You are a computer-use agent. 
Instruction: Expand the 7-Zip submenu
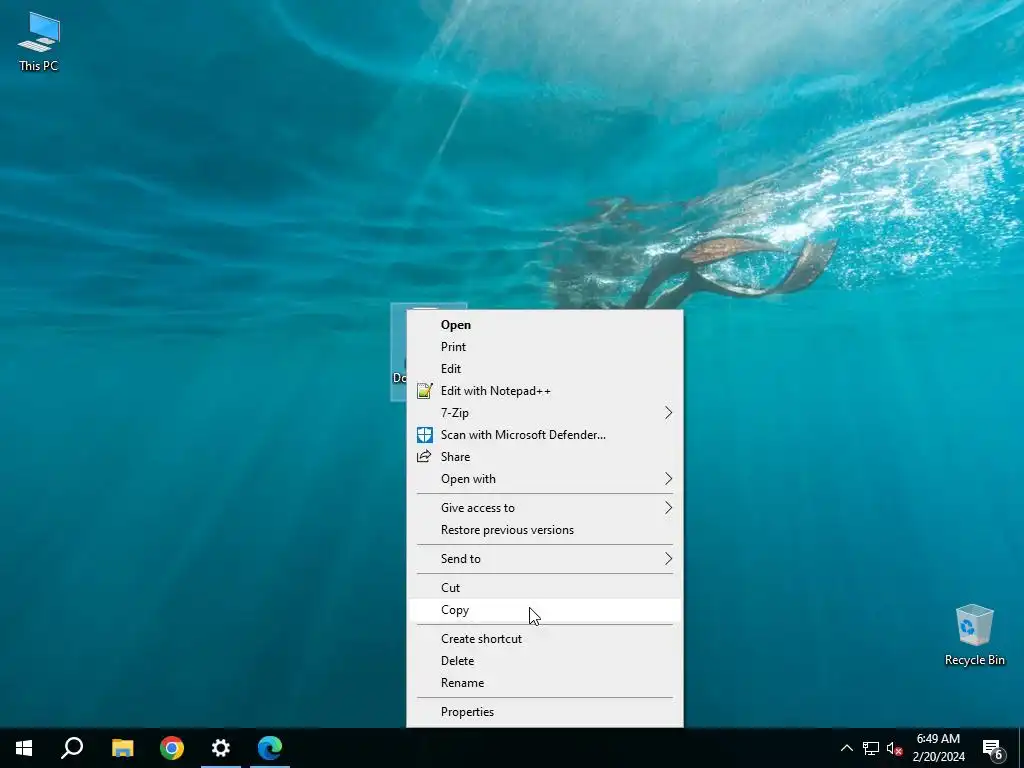click(545, 413)
